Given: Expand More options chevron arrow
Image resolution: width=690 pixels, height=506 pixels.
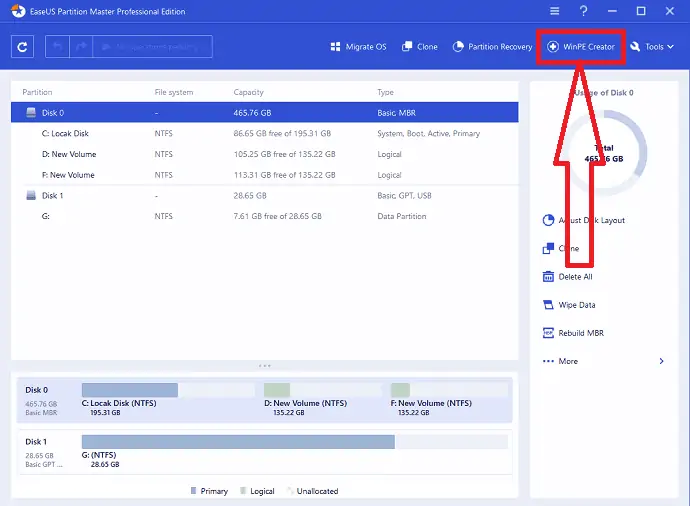Looking at the screenshot, I should pyautogui.click(x=661, y=361).
